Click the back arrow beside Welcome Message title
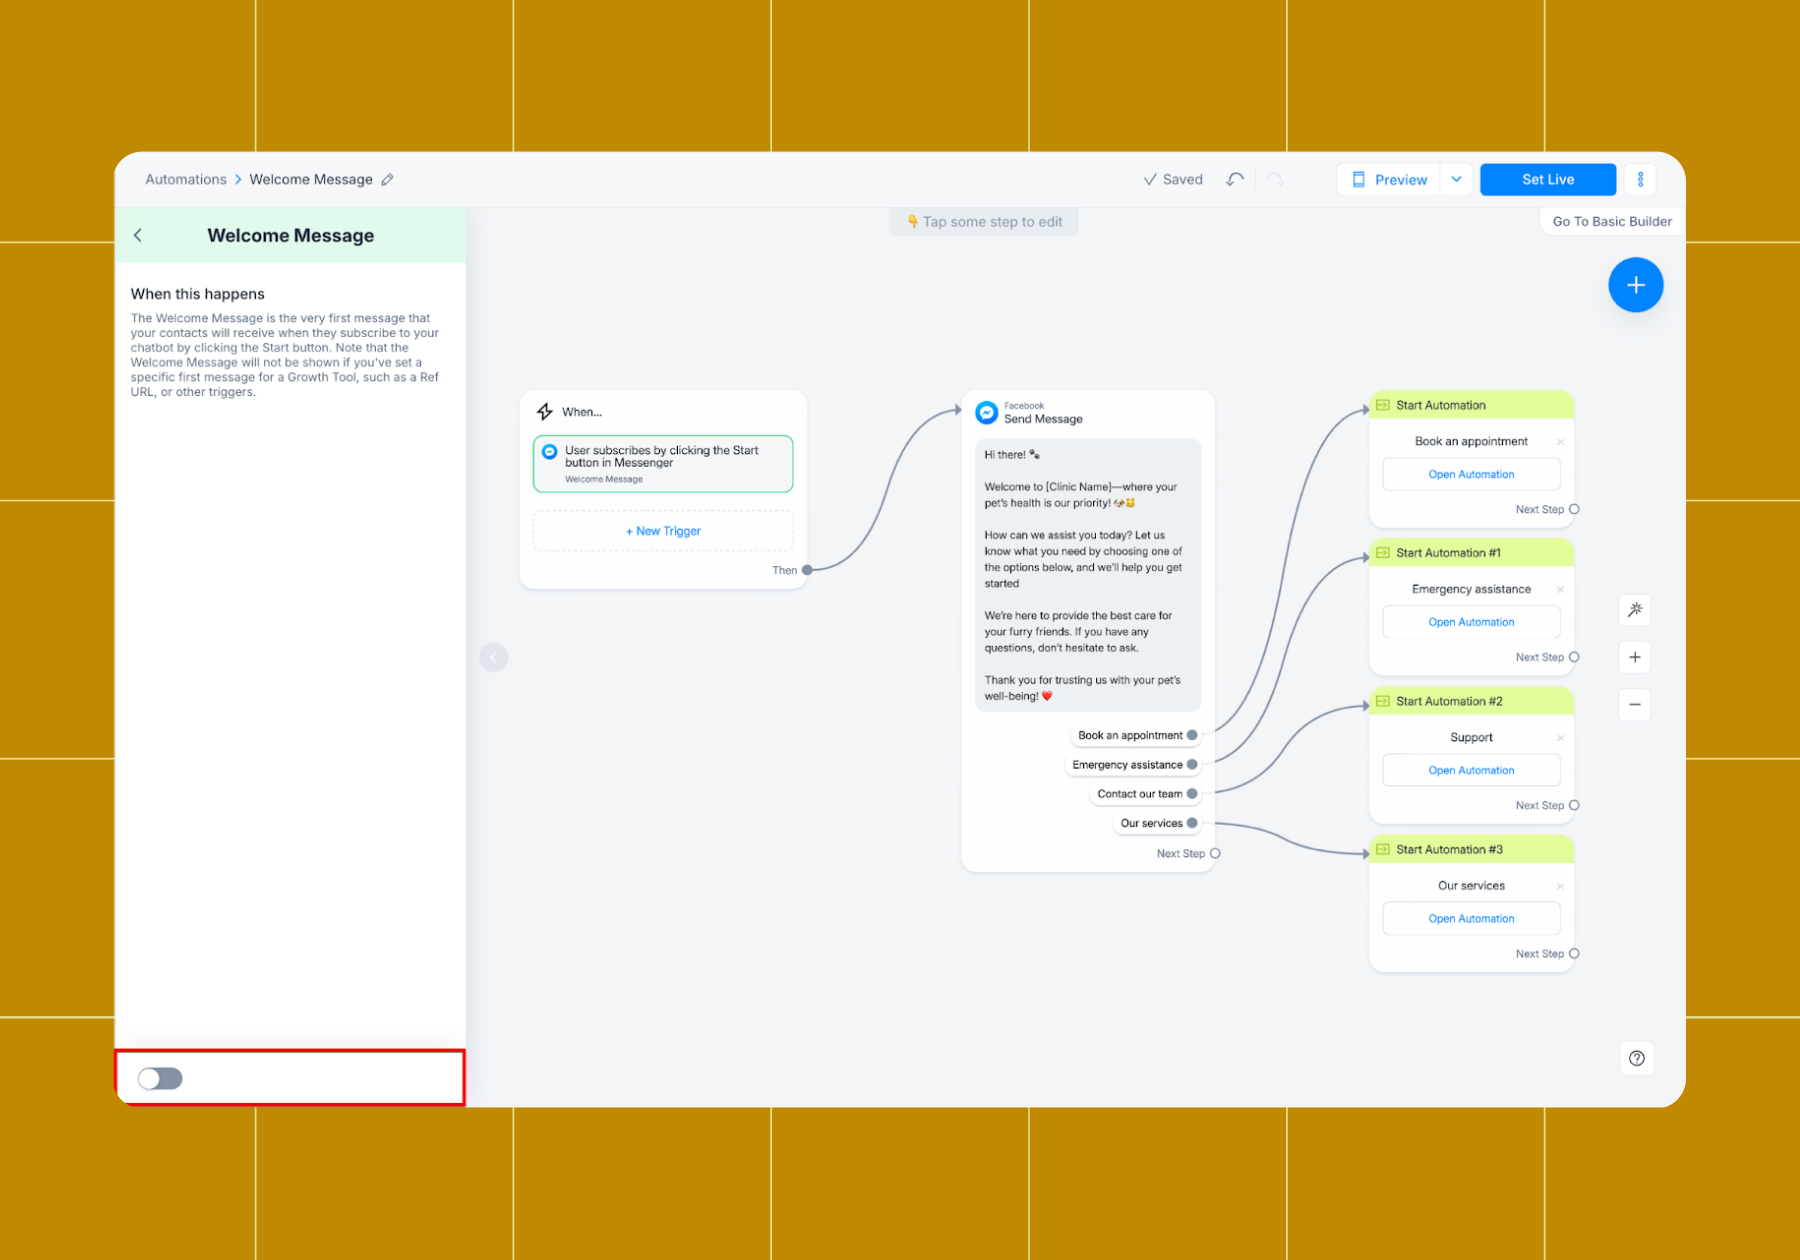 point(138,235)
